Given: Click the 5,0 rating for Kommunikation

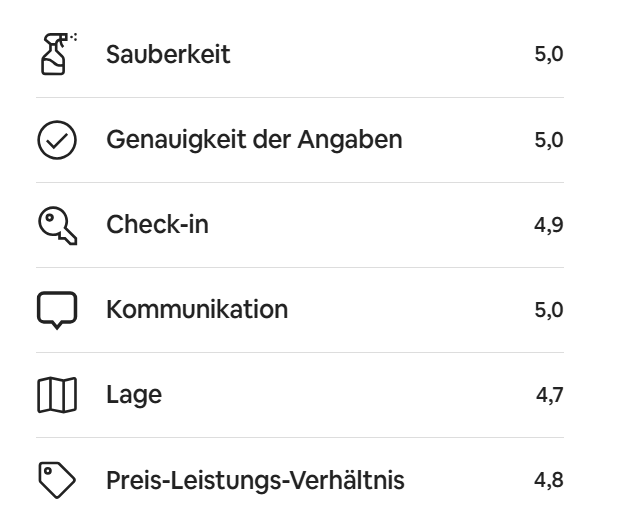Looking at the screenshot, I should (549, 310).
